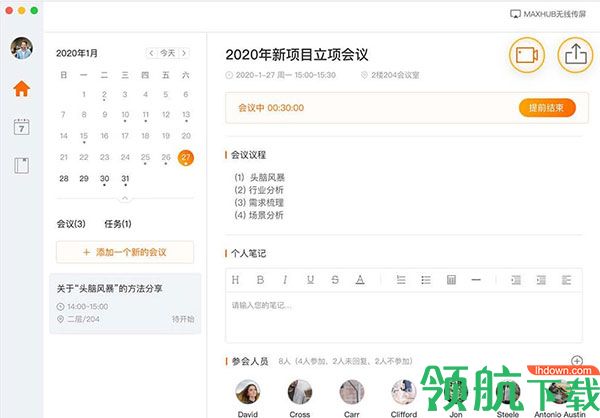
Task: Toggle strikethrough in notes toolbar
Action: [335, 280]
